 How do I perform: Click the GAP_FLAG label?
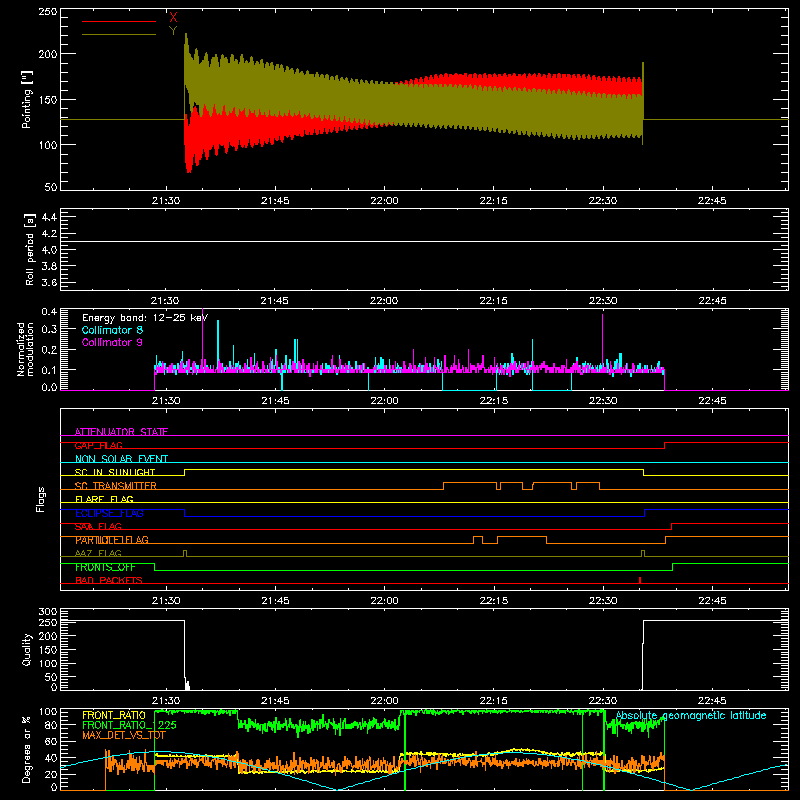click(x=98, y=445)
